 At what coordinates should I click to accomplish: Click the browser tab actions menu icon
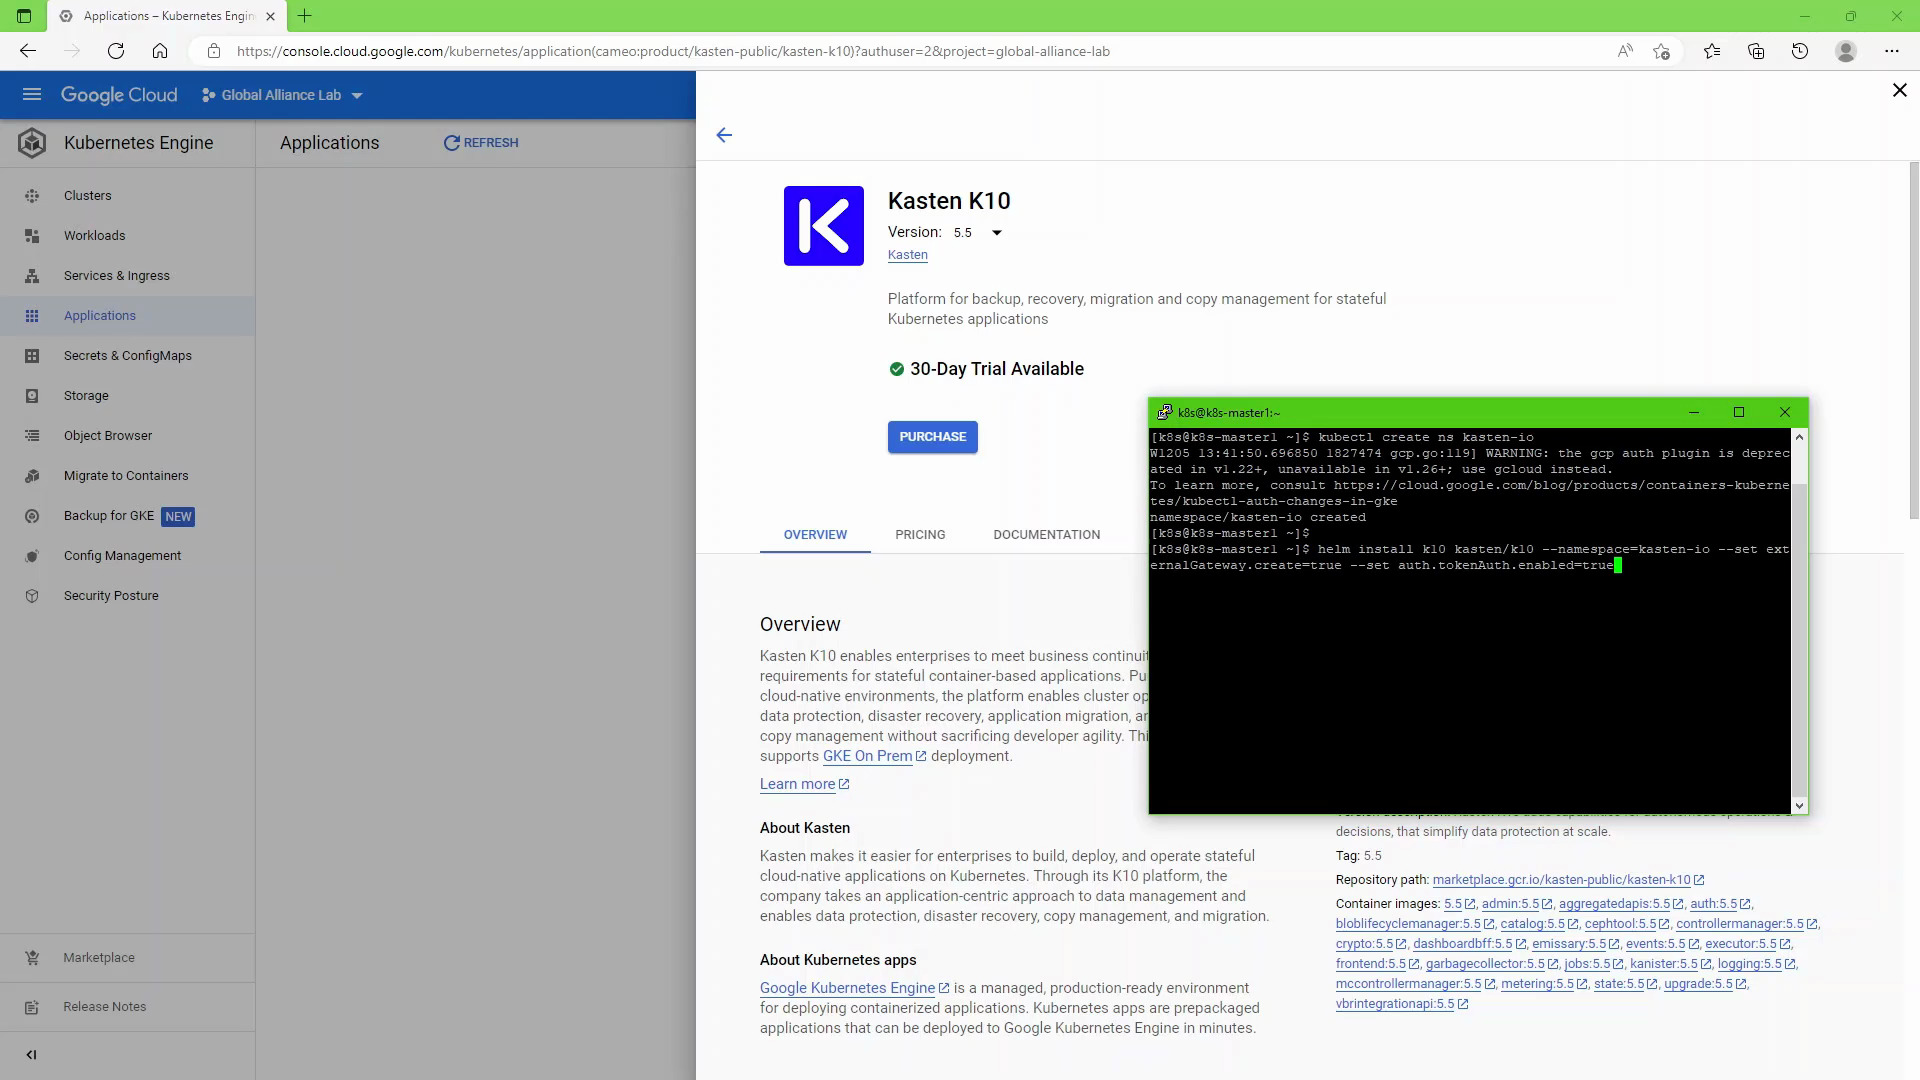click(x=24, y=16)
